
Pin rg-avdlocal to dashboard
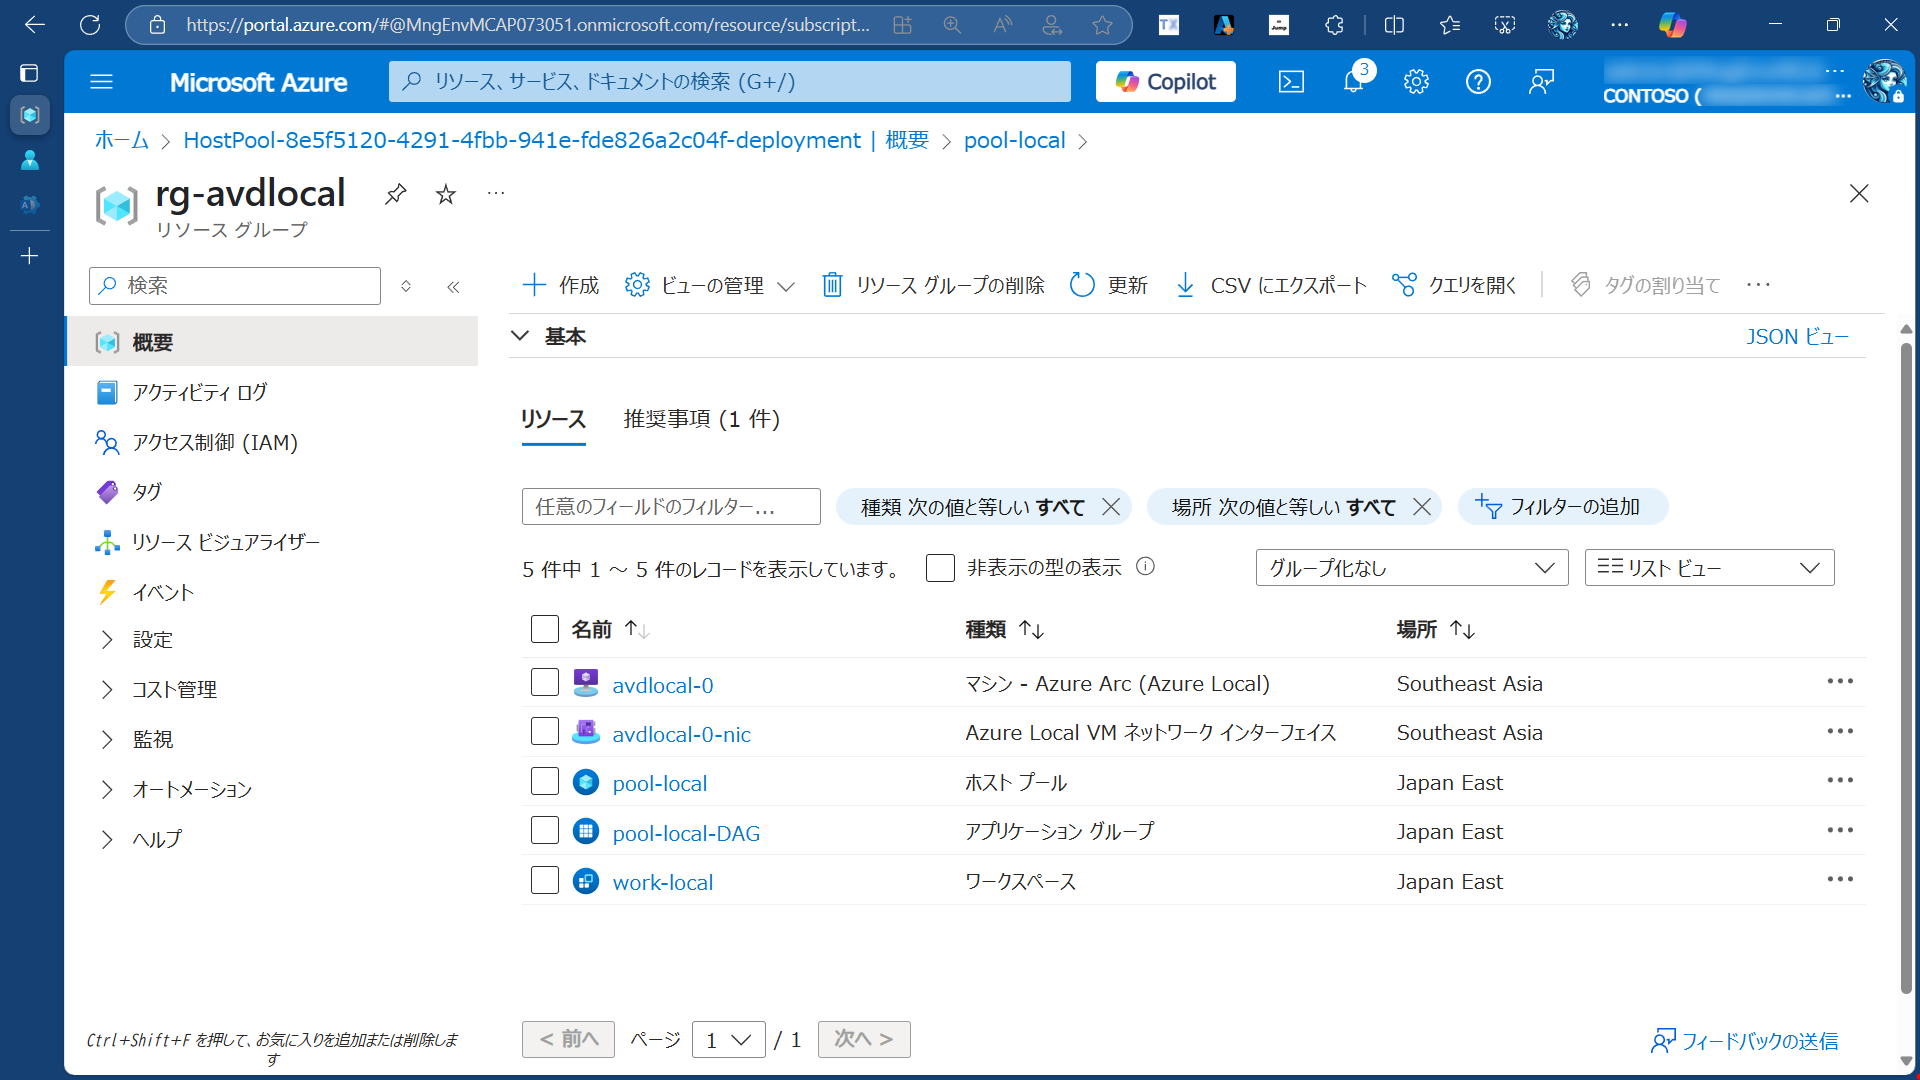pos(396,194)
